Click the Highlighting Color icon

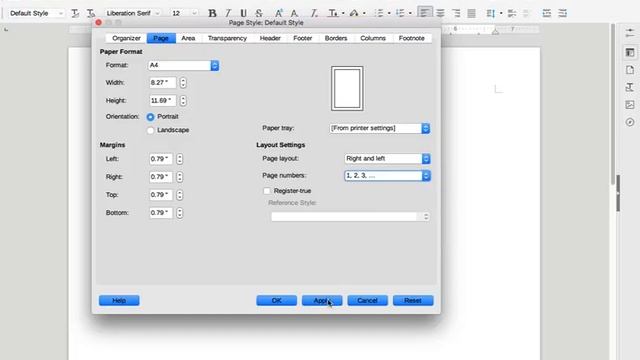[354, 13]
